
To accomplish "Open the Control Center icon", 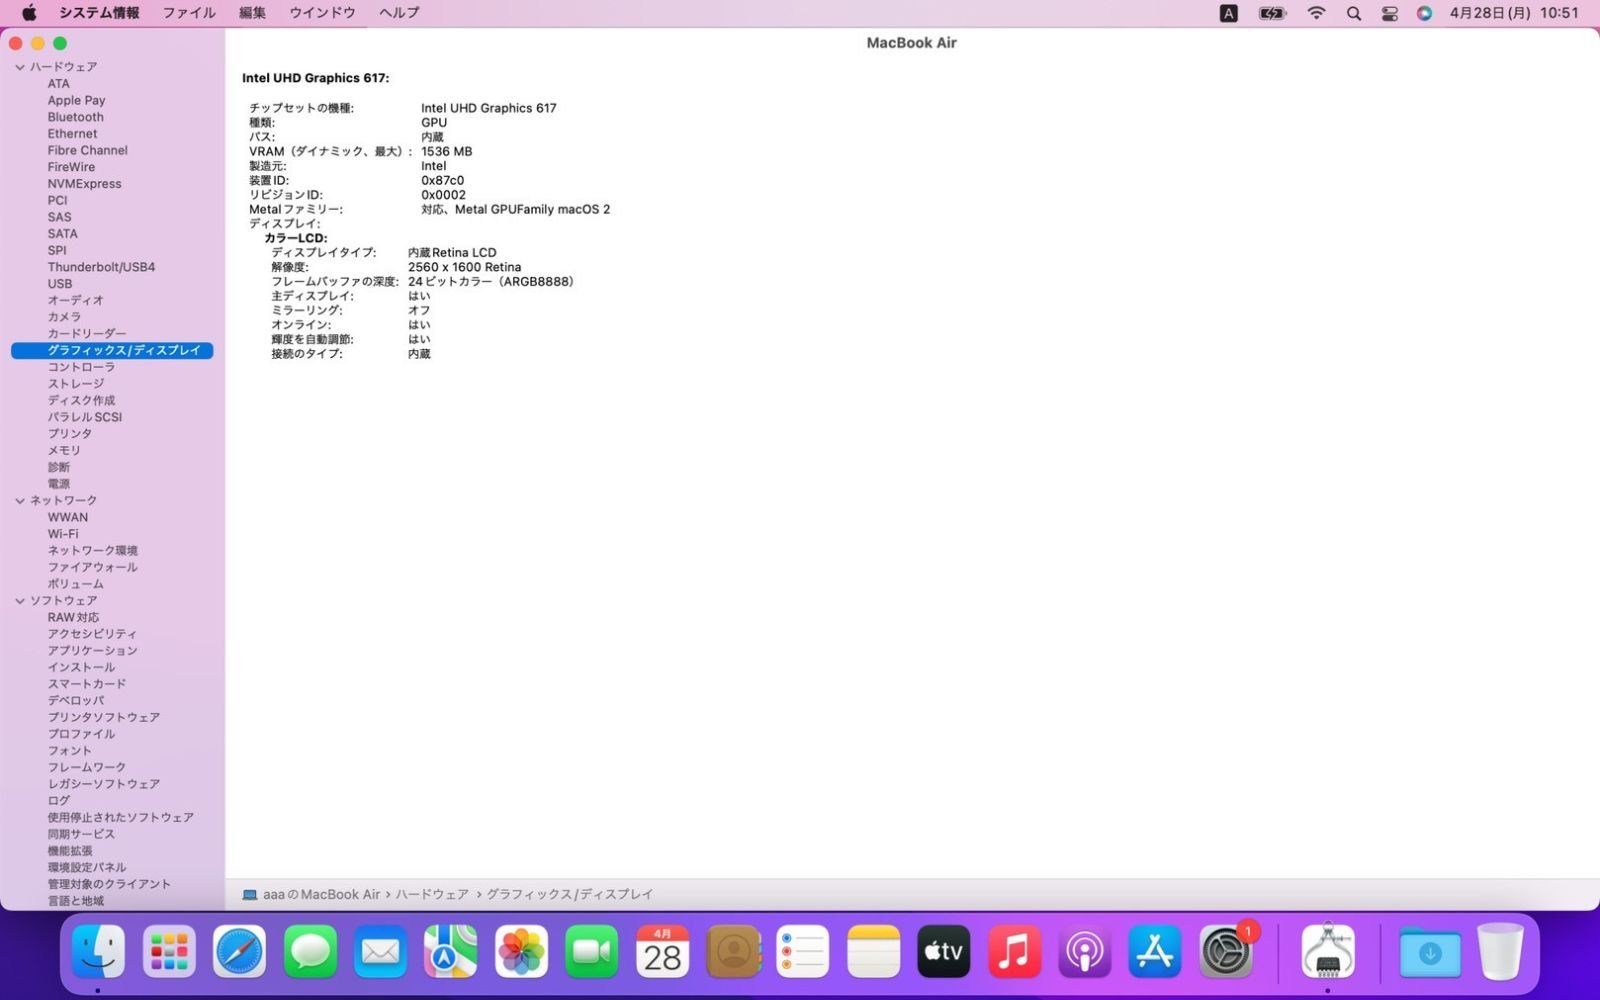I will point(1390,13).
